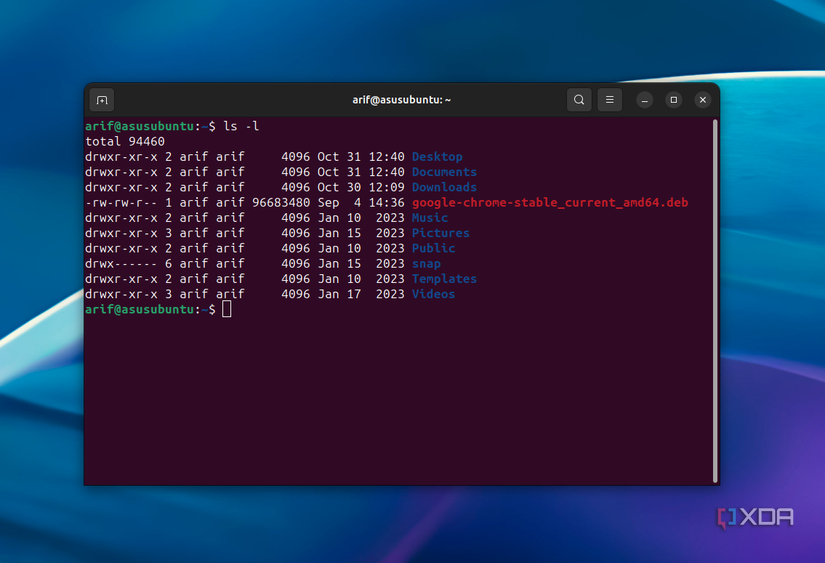Click the file size 96683480
The width and height of the screenshot is (825, 563).
point(281,203)
